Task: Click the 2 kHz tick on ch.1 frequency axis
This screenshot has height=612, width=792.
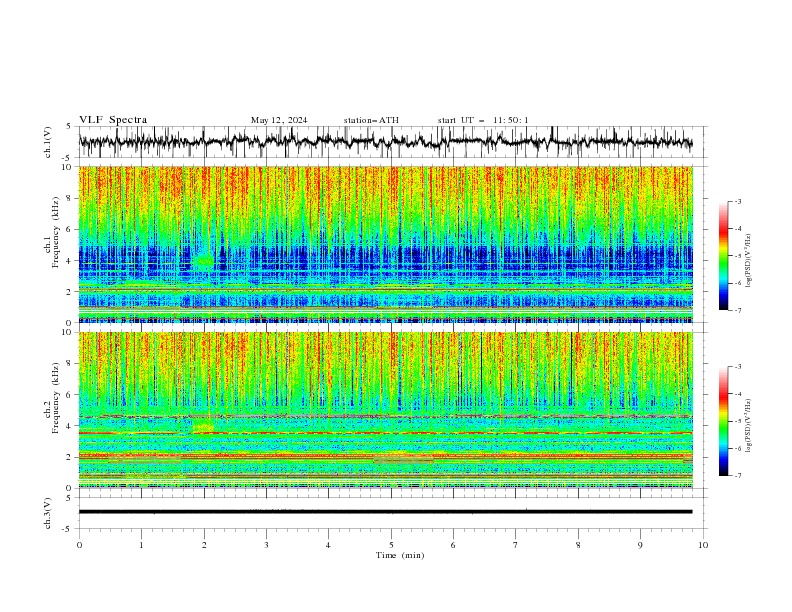Action: pos(70,291)
